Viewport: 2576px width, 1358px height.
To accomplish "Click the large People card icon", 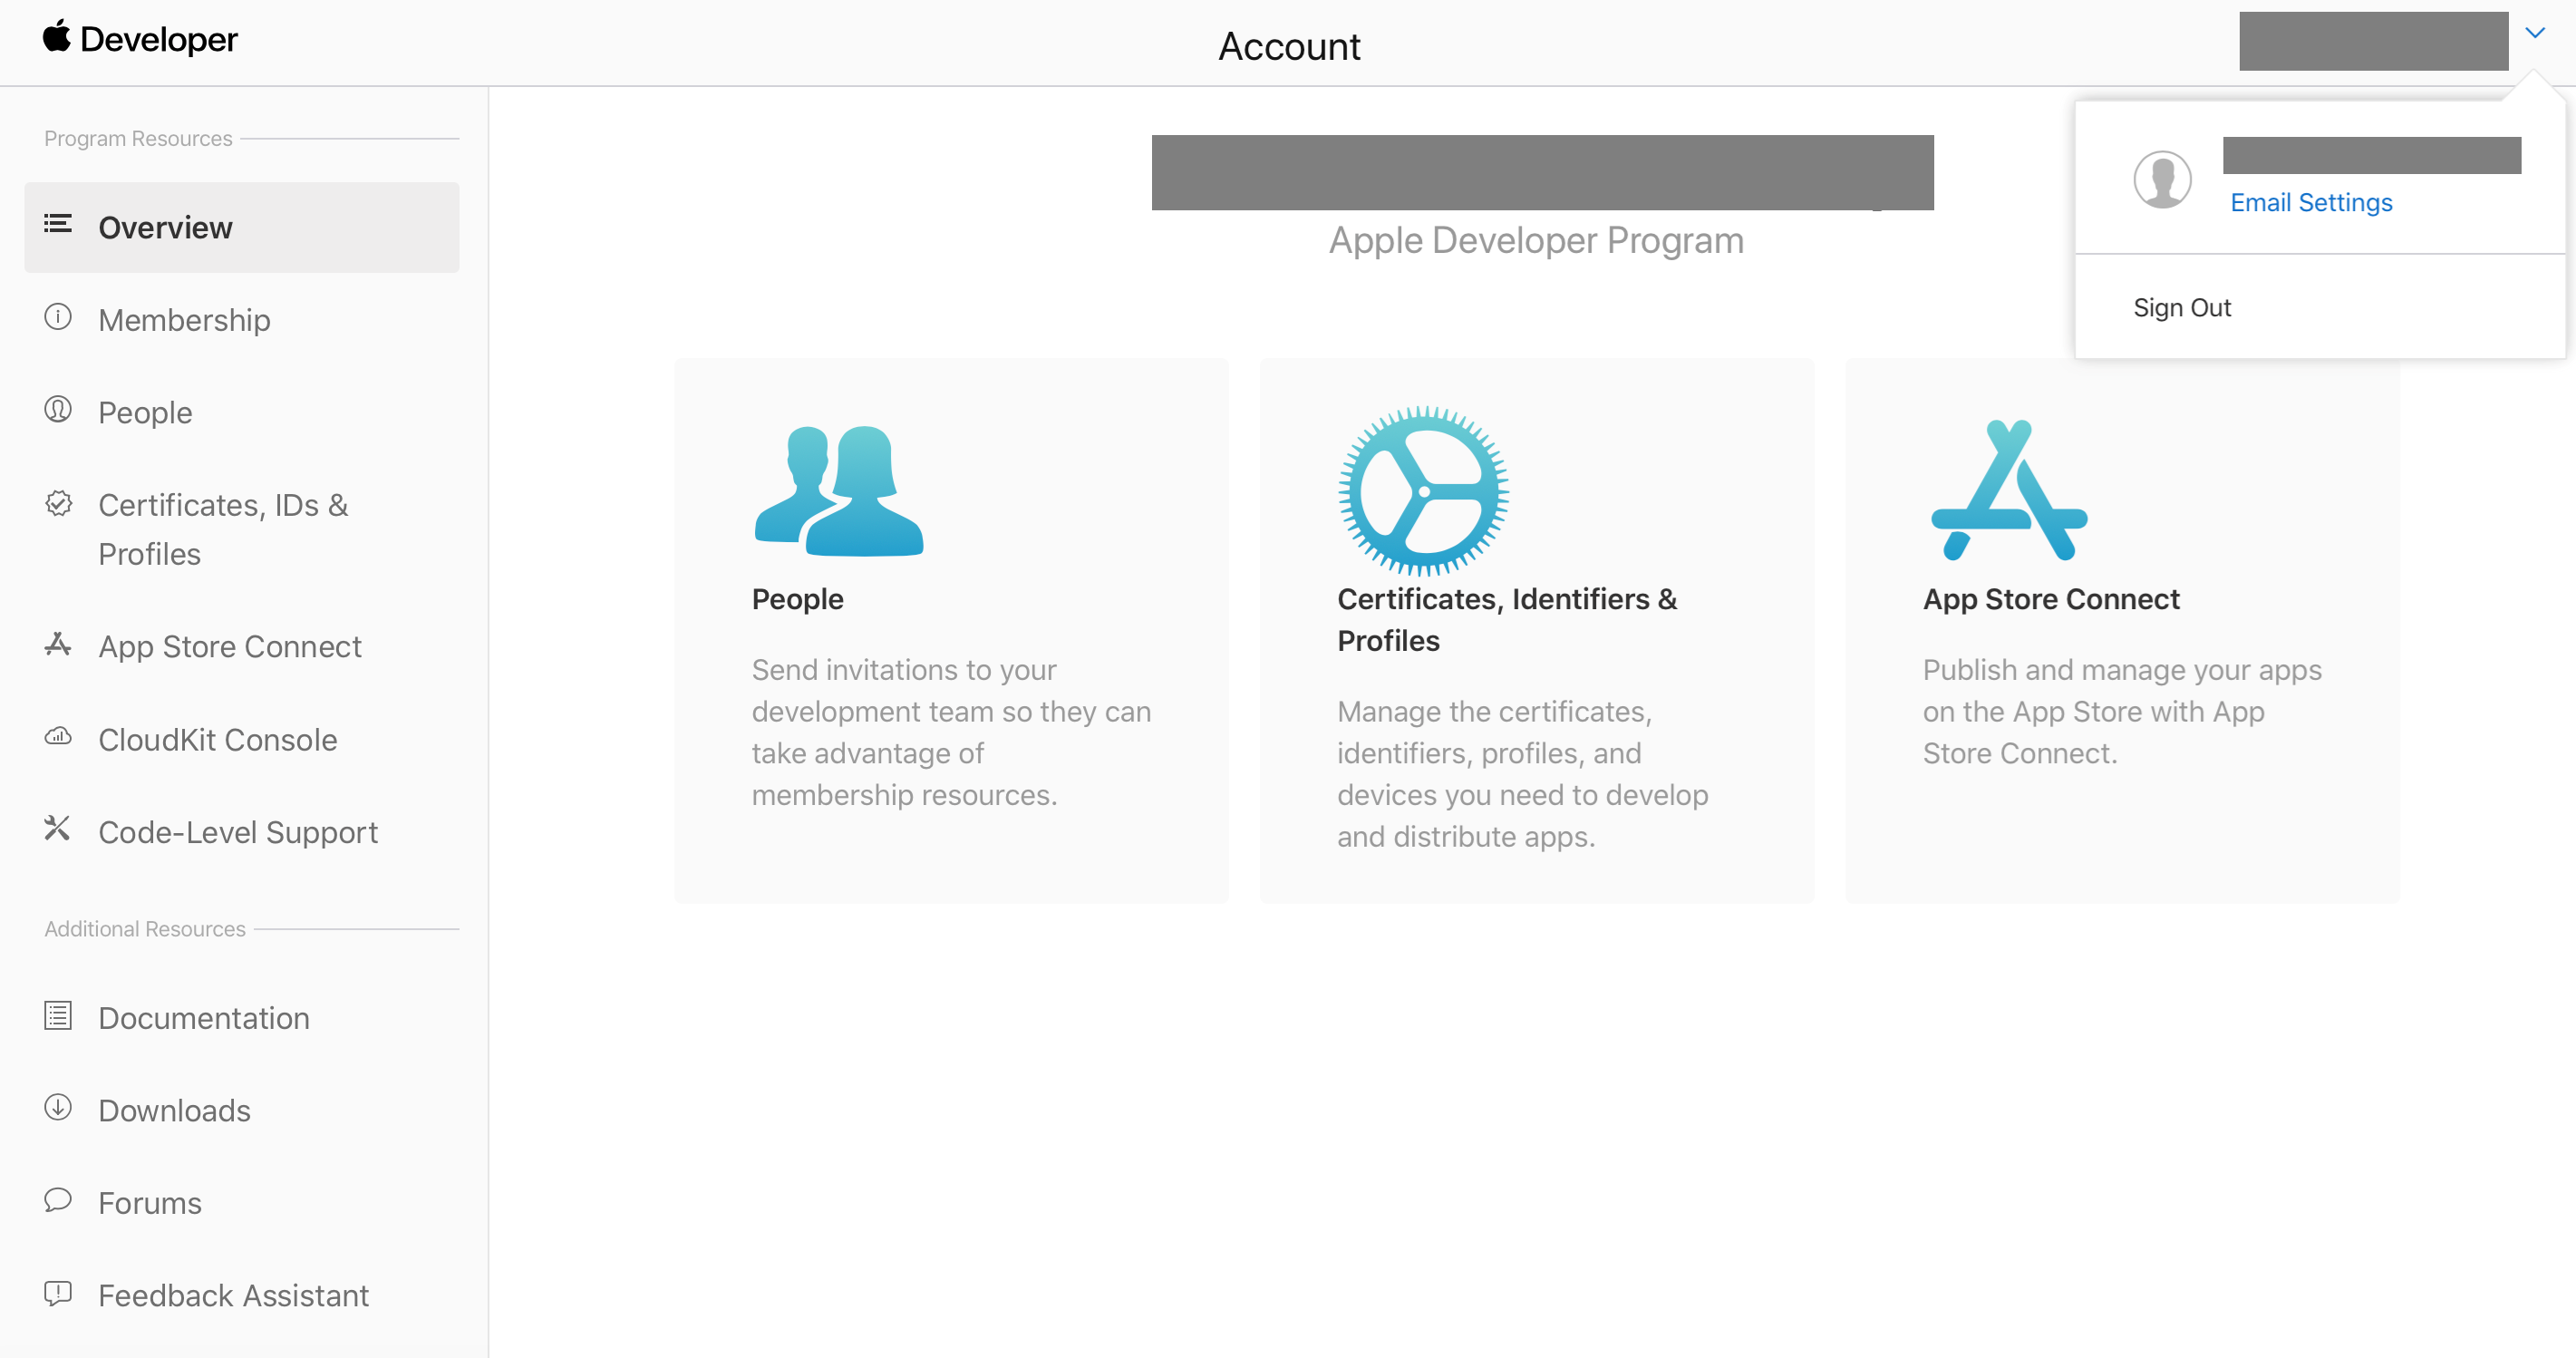I will point(839,491).
